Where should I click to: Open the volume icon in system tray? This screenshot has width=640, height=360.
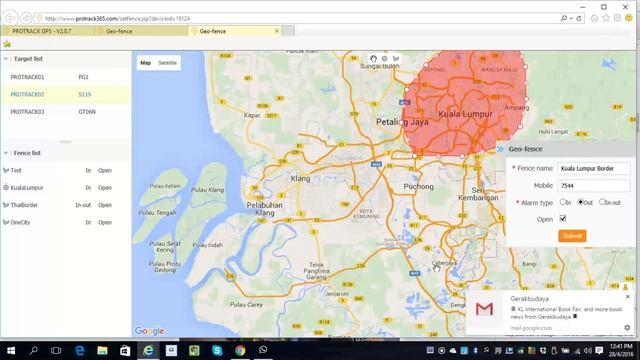(588, 351)
